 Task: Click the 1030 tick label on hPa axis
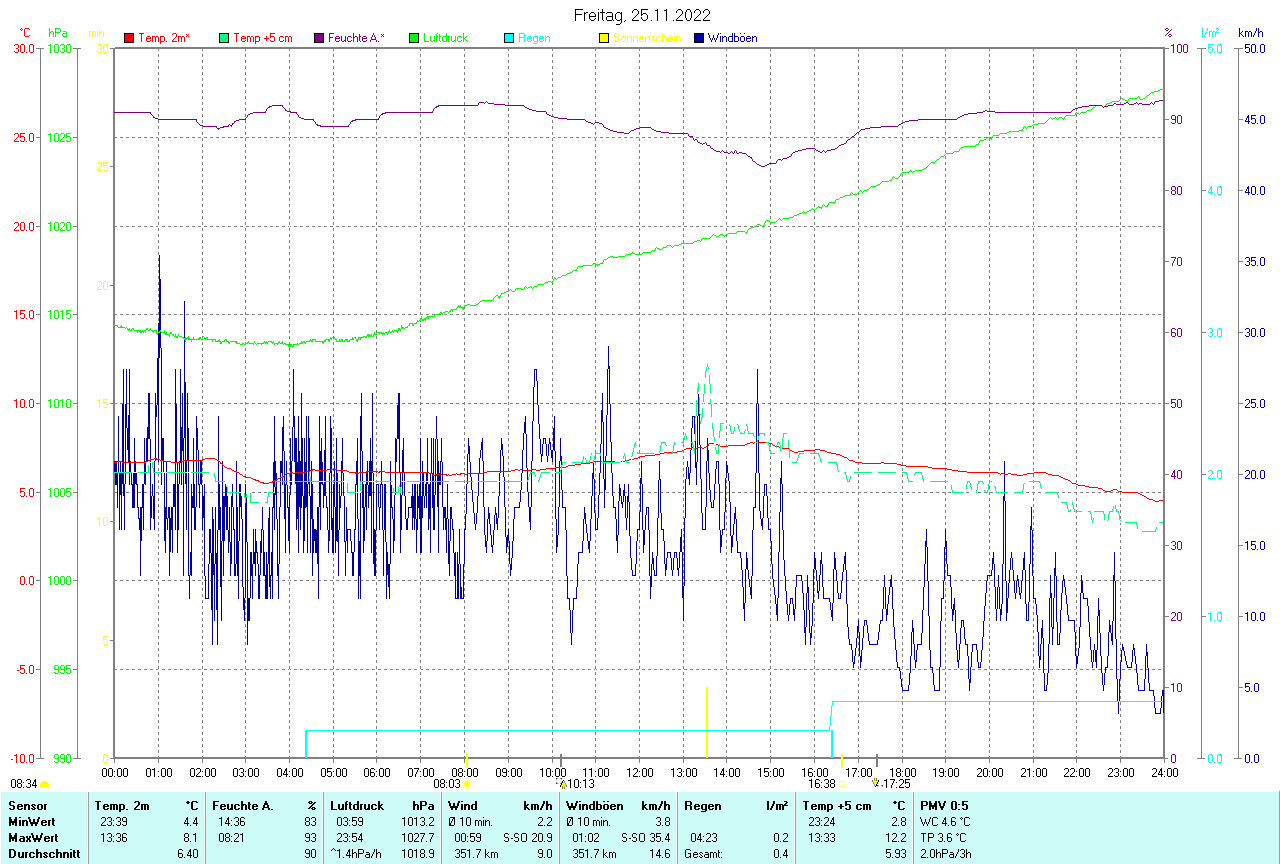point(58,48)
